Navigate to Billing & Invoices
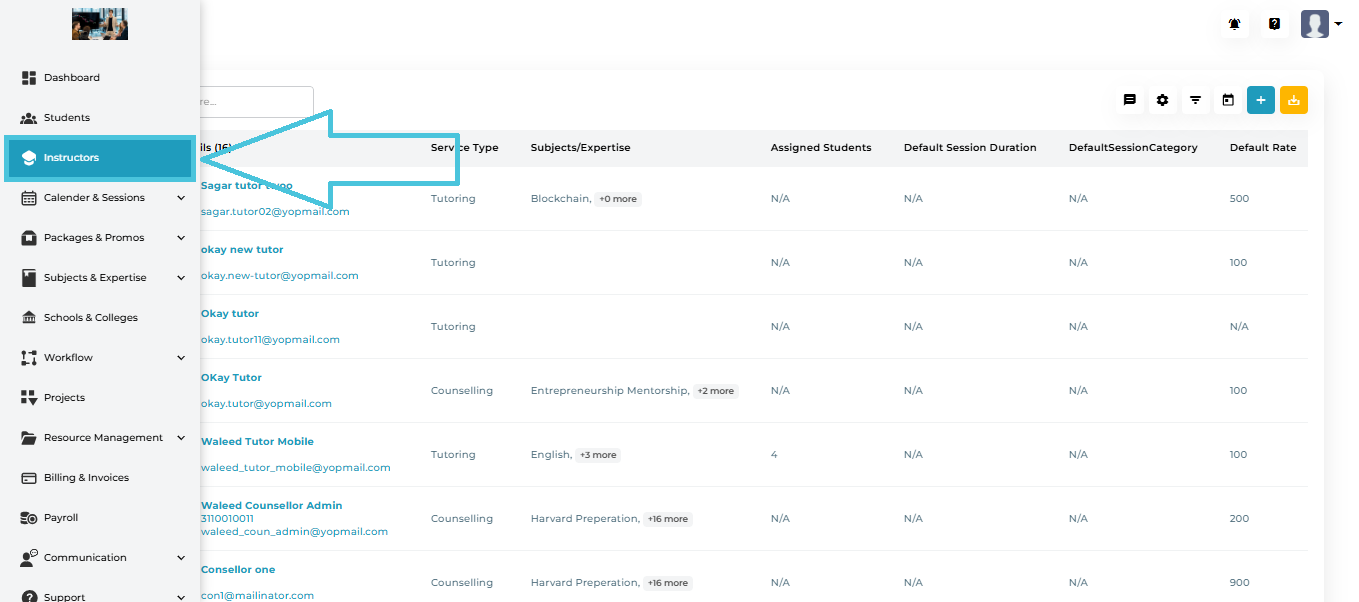 (x=86, y=478)
